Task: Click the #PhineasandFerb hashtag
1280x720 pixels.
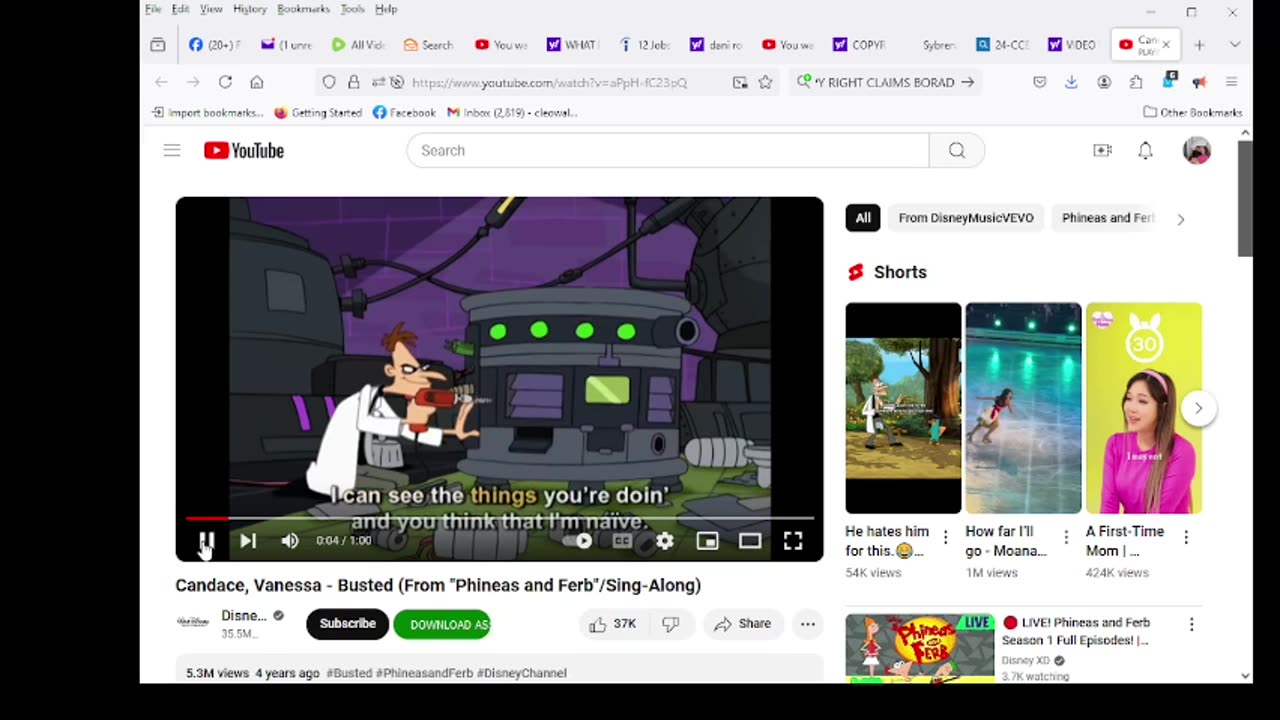Action: click(x=425, y=673)
